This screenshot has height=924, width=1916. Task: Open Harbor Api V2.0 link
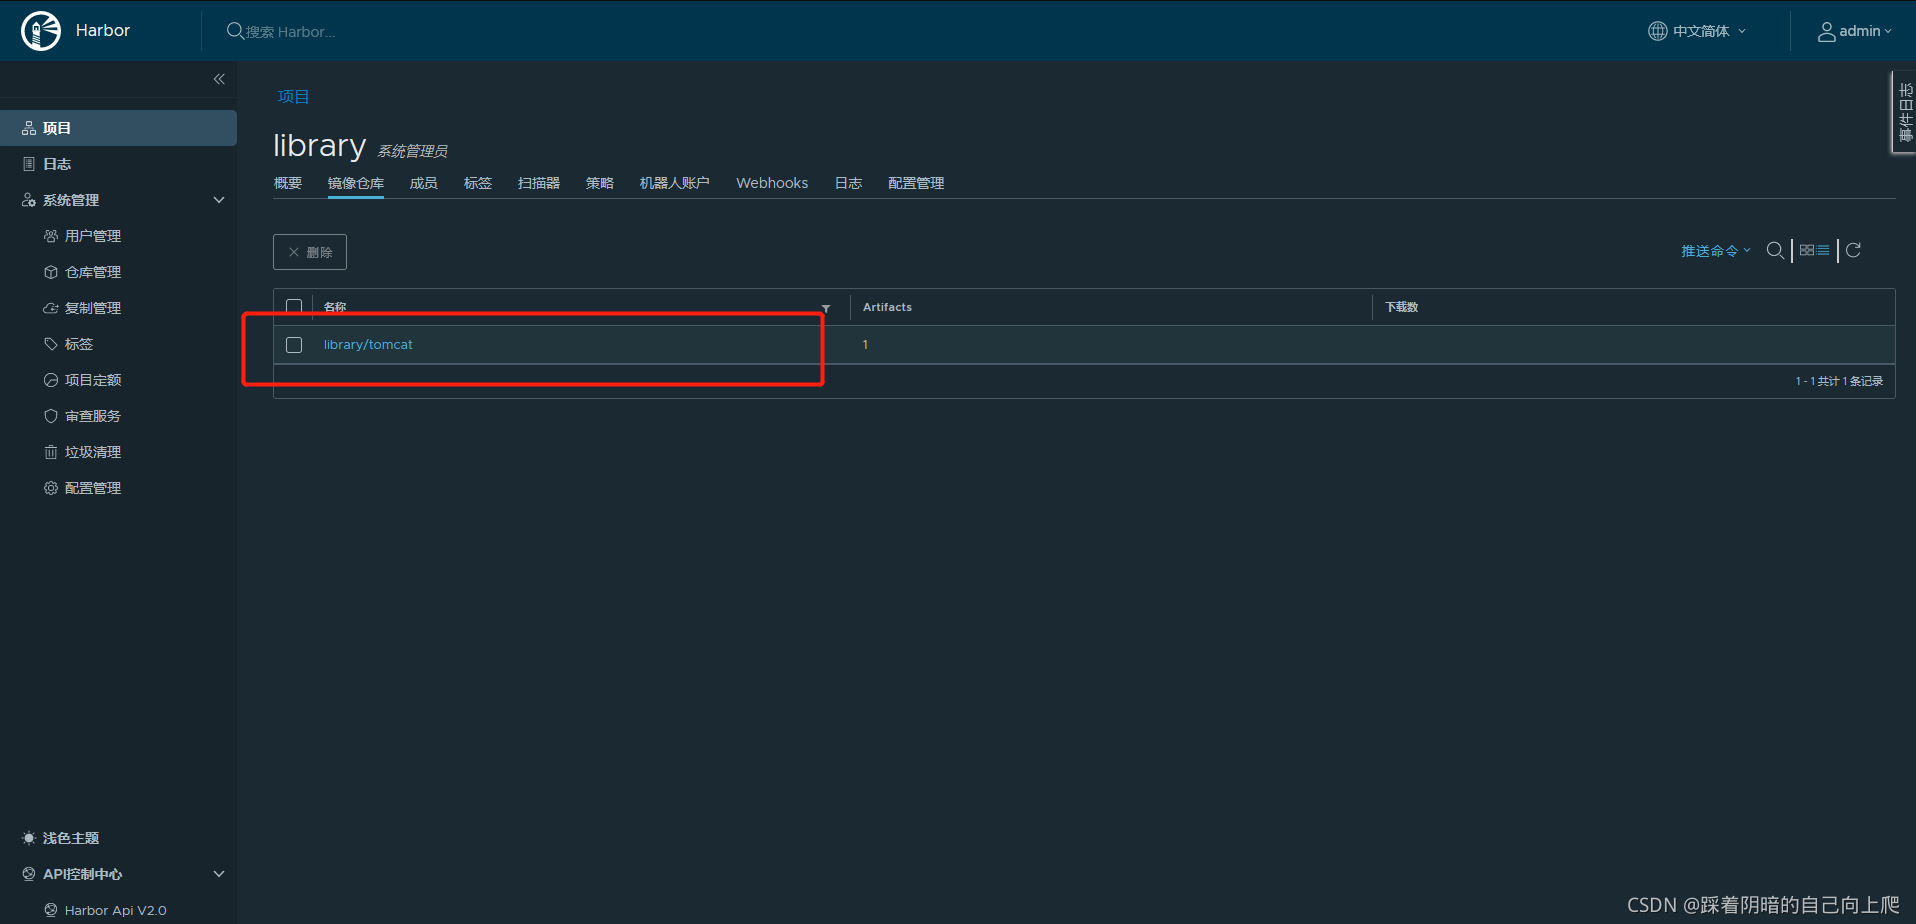[116, 910]
